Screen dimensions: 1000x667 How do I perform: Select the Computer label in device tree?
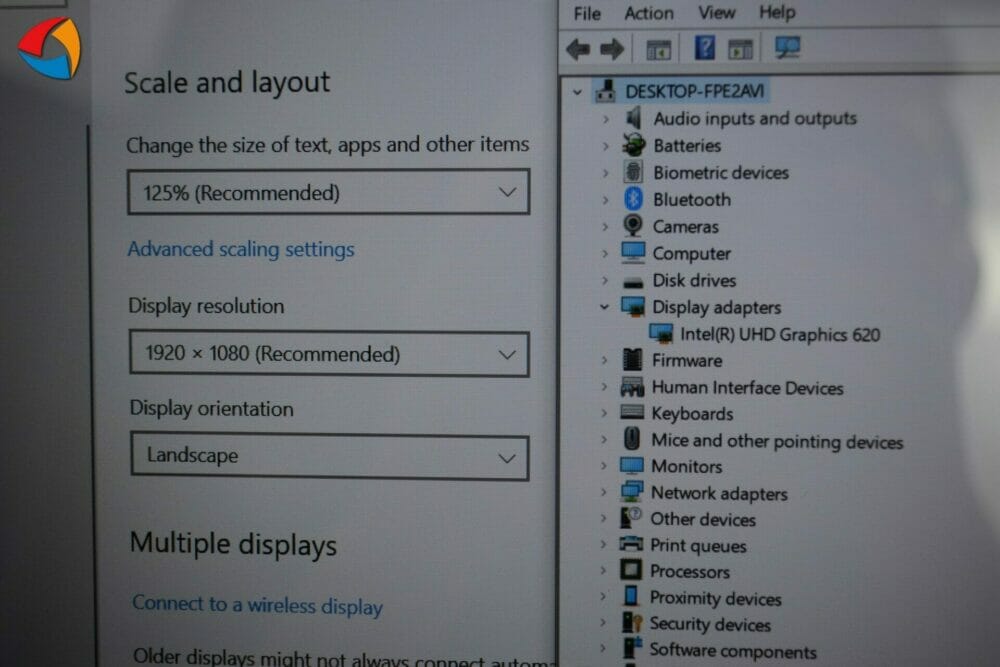691,254
